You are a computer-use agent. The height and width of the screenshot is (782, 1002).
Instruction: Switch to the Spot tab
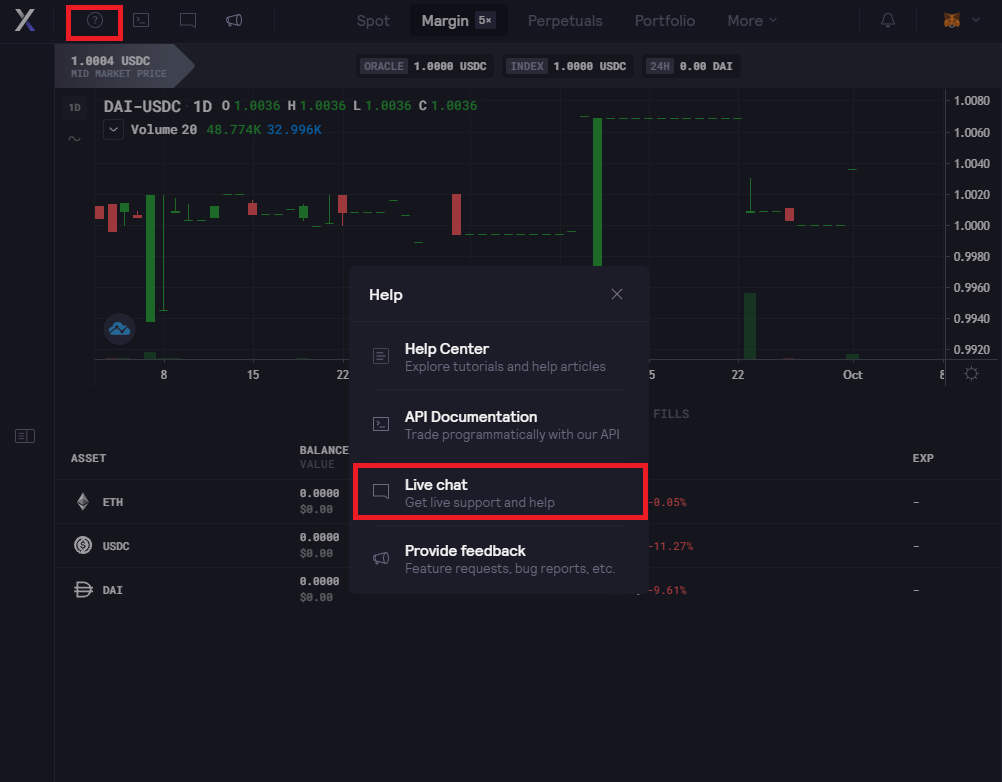coord(373,20)
